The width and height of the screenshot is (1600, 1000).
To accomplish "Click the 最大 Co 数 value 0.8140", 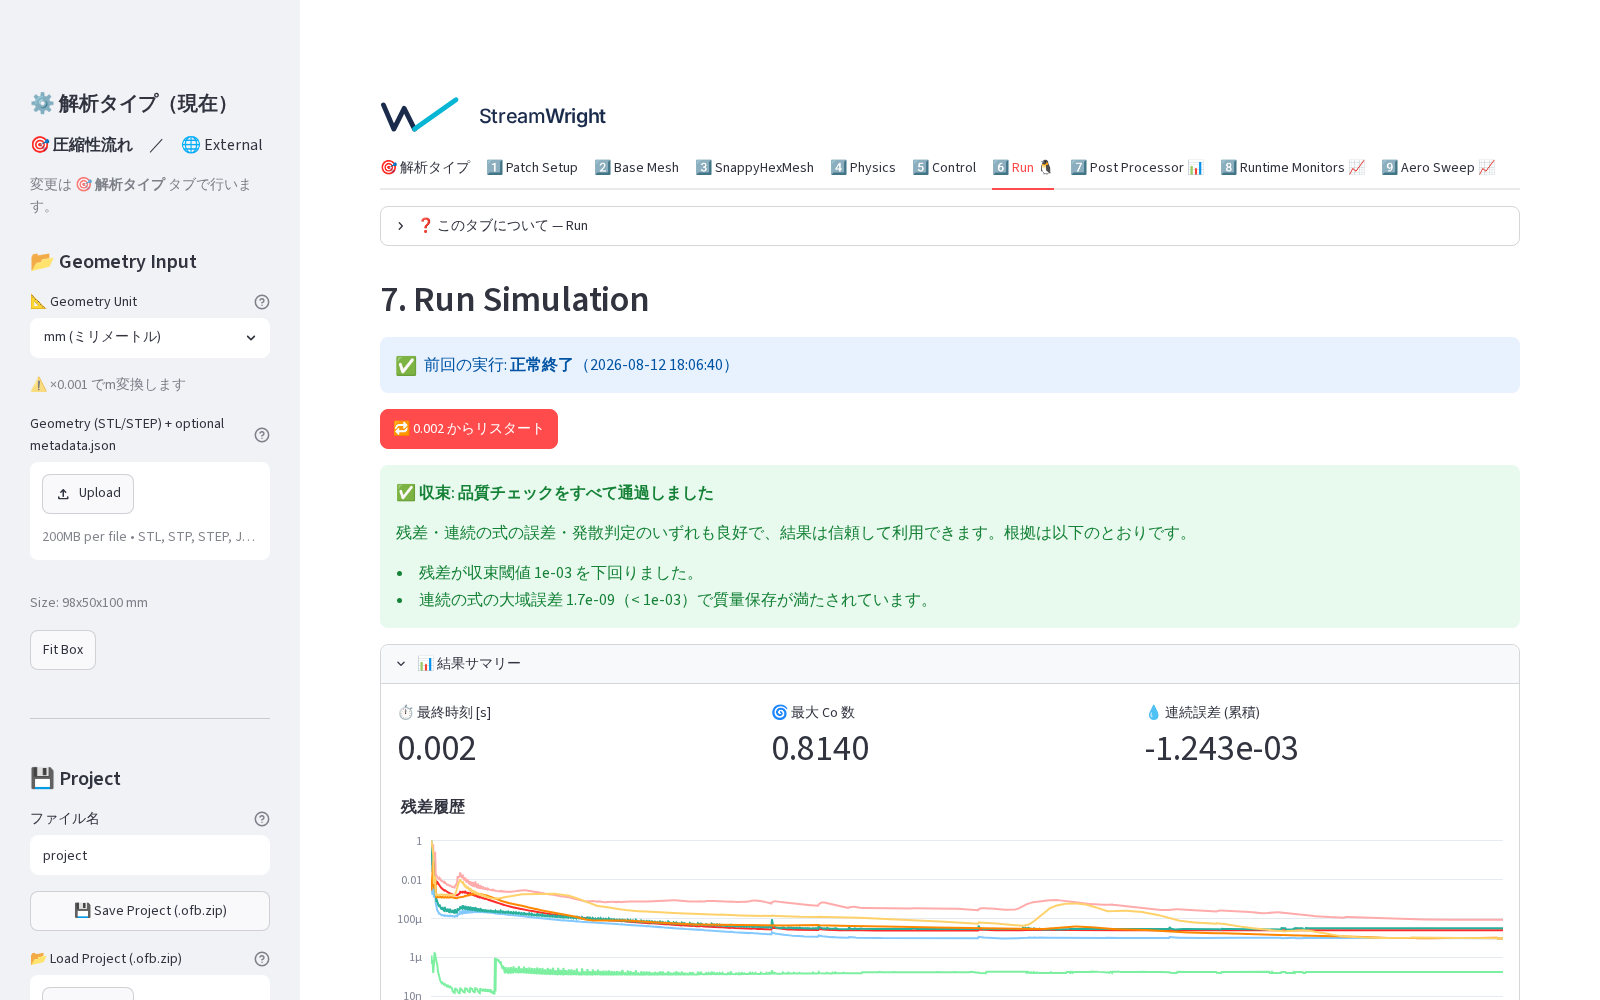I will [820, 748].
